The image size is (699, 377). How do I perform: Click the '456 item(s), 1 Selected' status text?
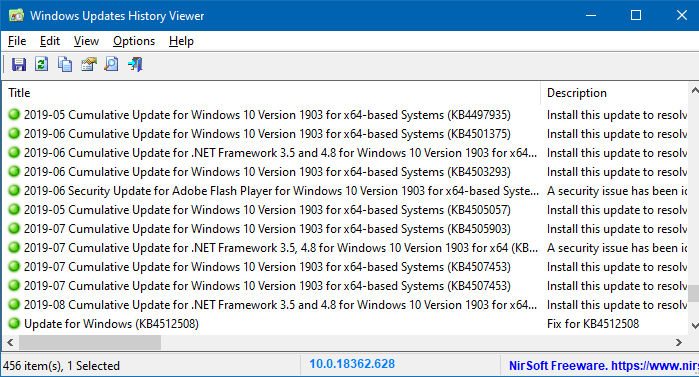pos(62,366)
